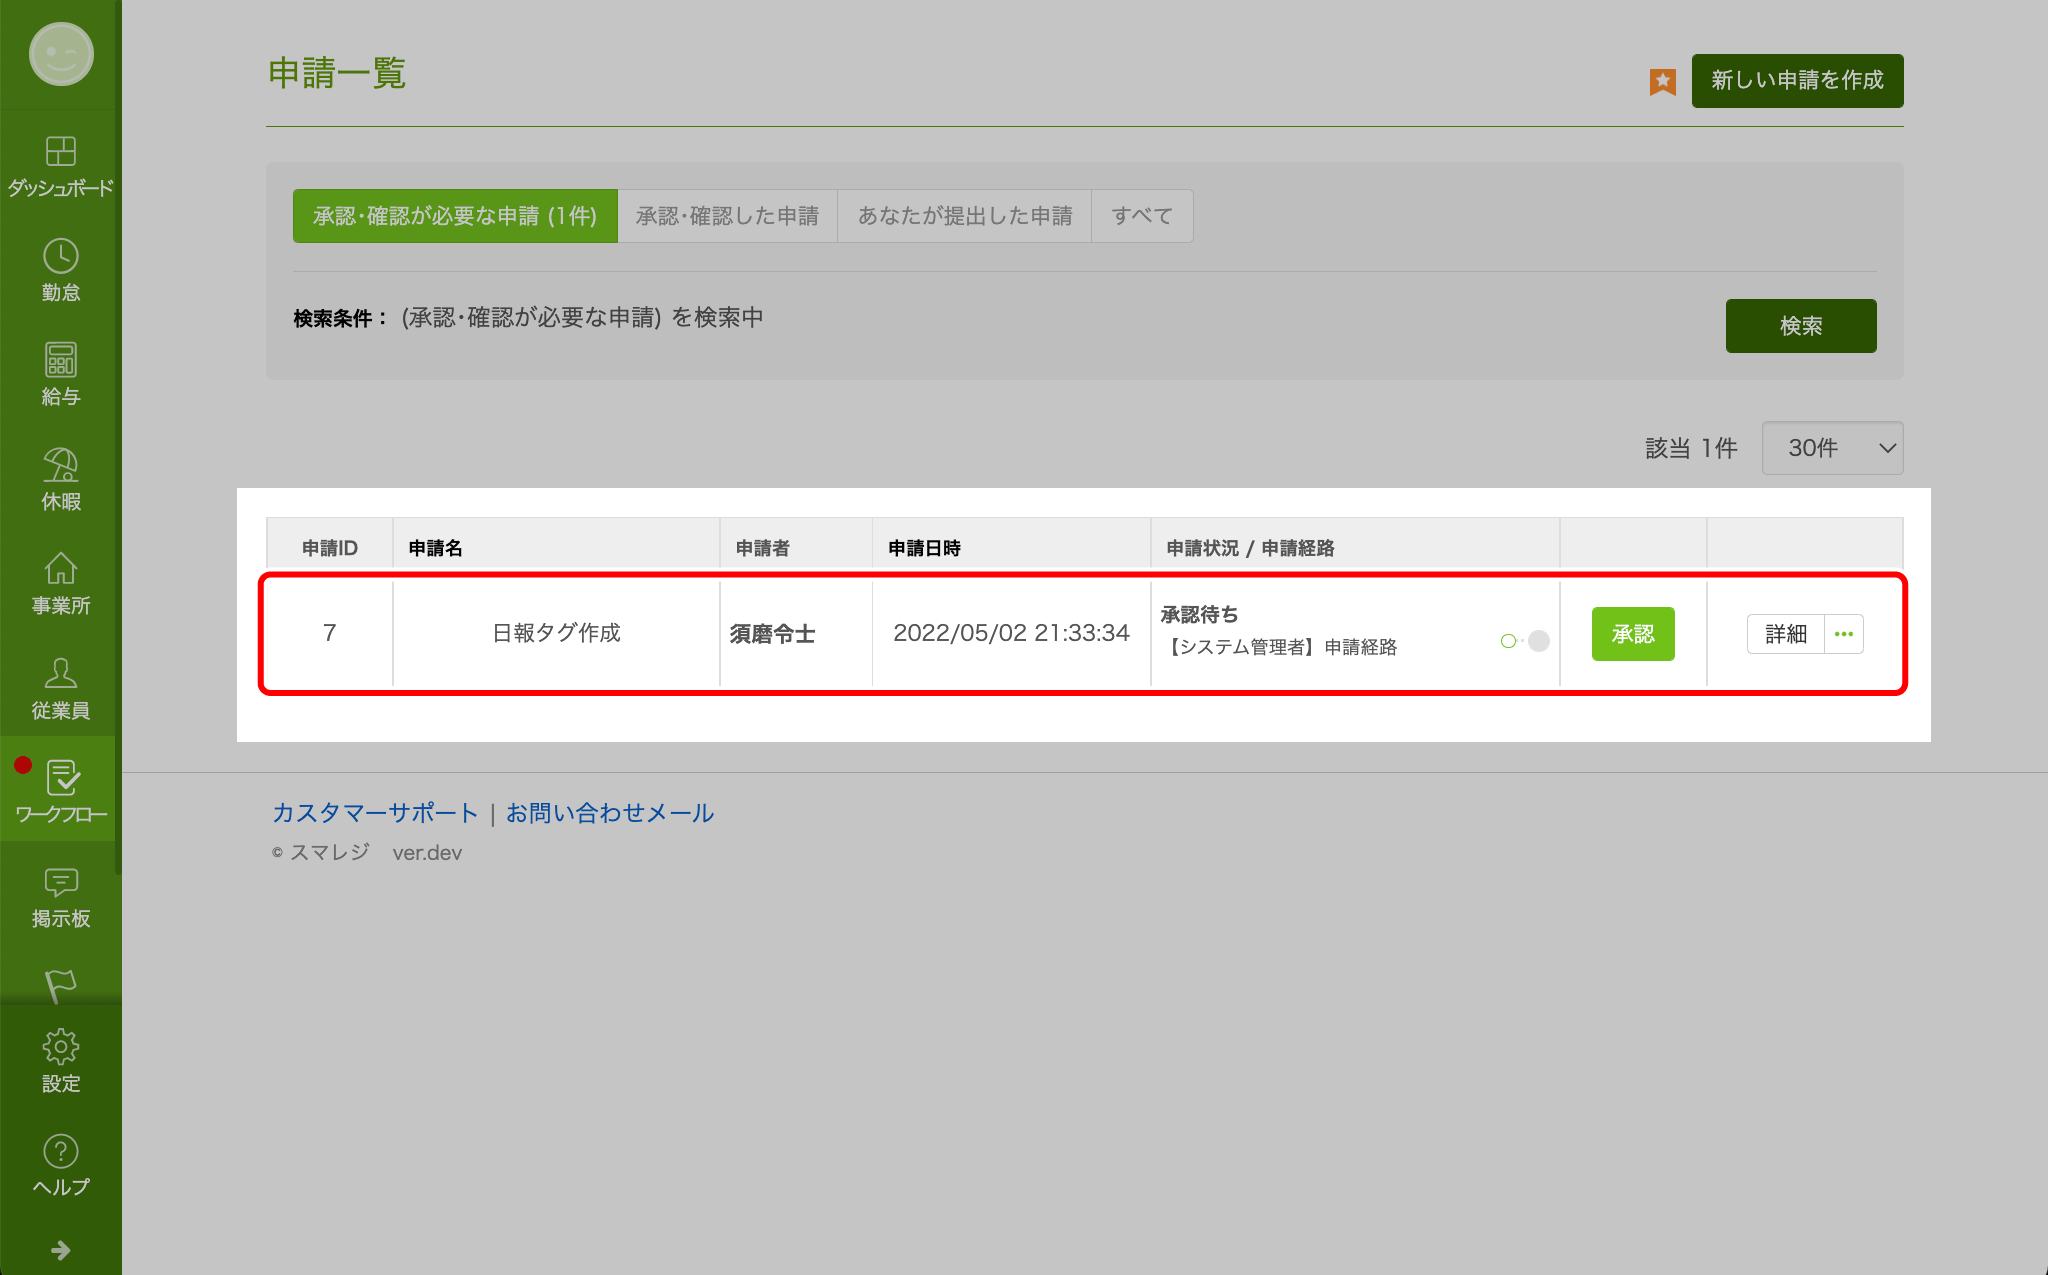The width and height of the screenshot is (2048, 1275).
Task: Click the smiley avatar logo in sidebar
Action: (x=61, y=54)
